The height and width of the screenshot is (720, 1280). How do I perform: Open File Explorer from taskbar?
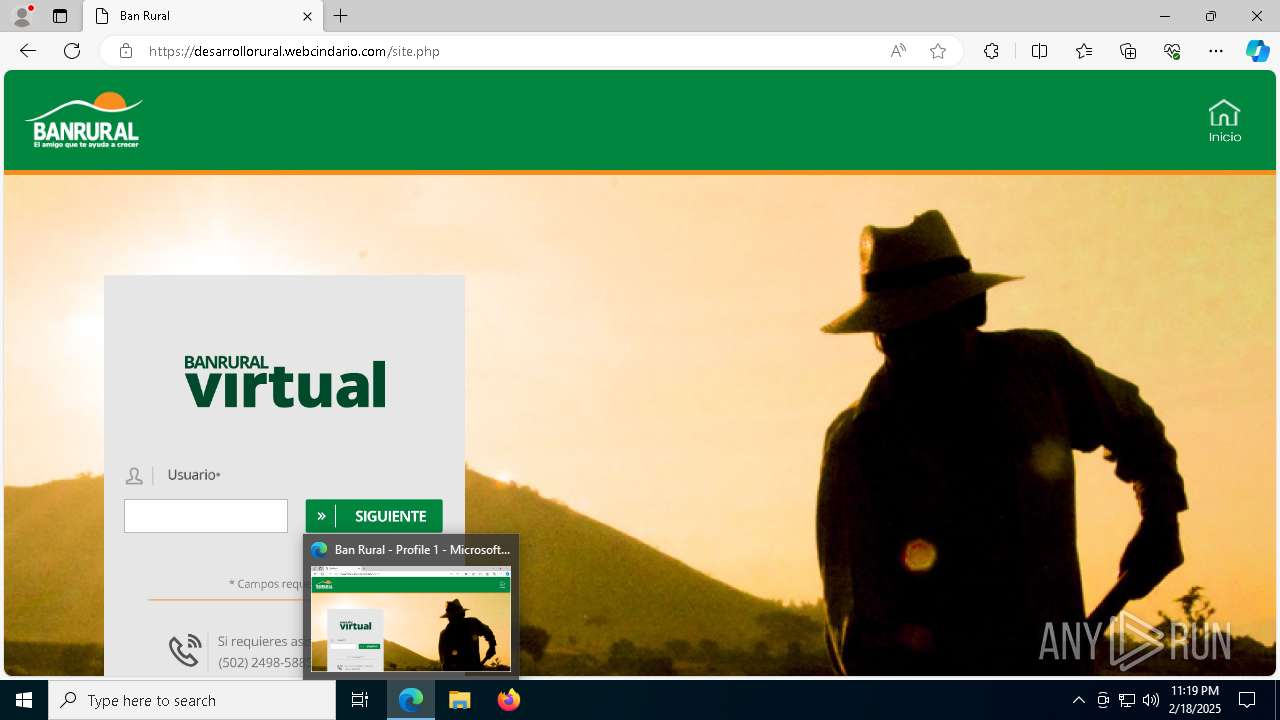[460, 700]
